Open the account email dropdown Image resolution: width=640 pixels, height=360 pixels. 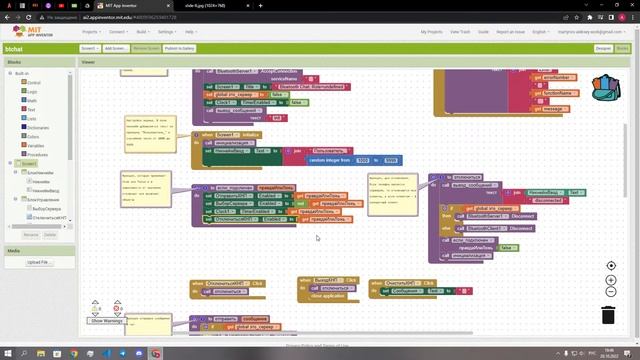(591, 32)
